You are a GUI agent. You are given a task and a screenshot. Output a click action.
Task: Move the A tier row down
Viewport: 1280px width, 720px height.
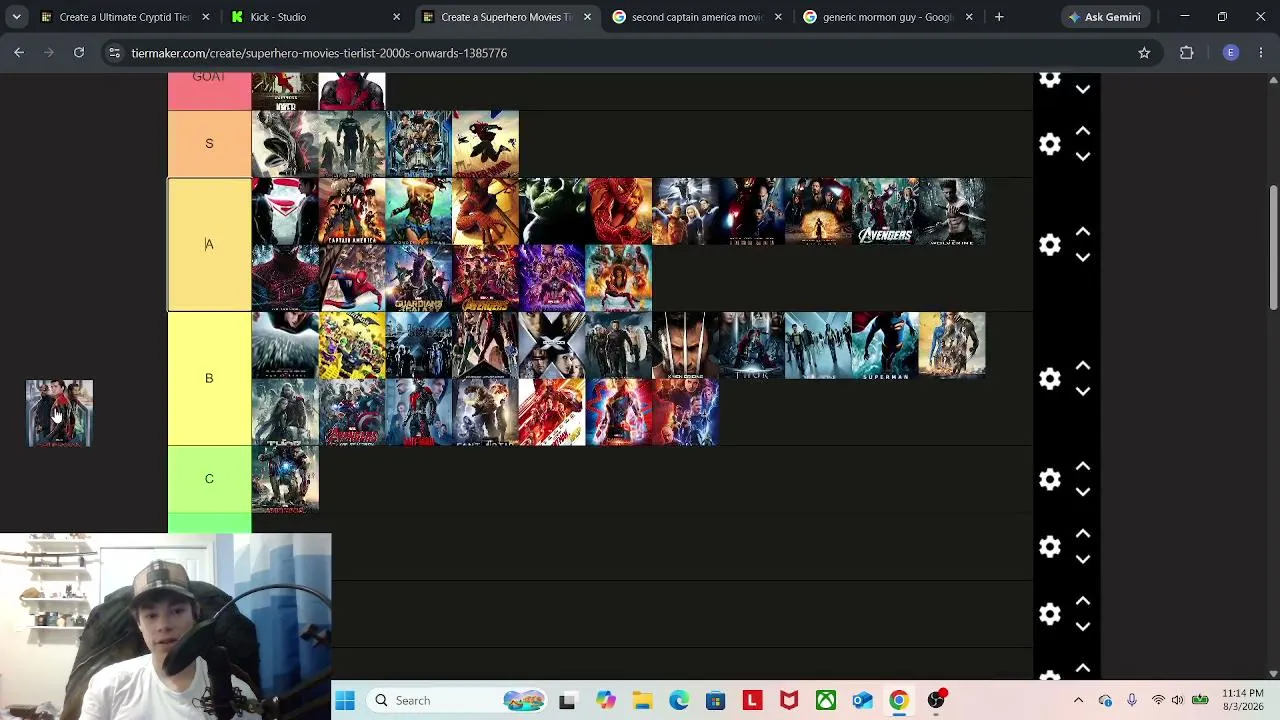click(x=1083, y=257)
